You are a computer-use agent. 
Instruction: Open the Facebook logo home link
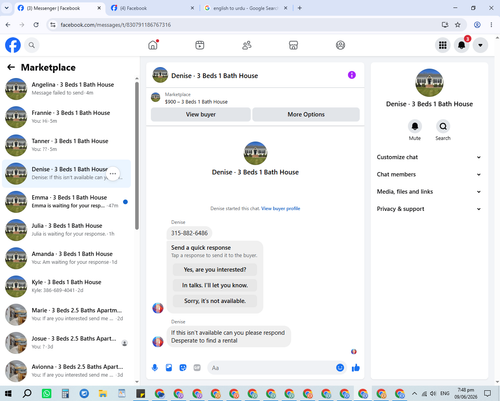[13, 45]
